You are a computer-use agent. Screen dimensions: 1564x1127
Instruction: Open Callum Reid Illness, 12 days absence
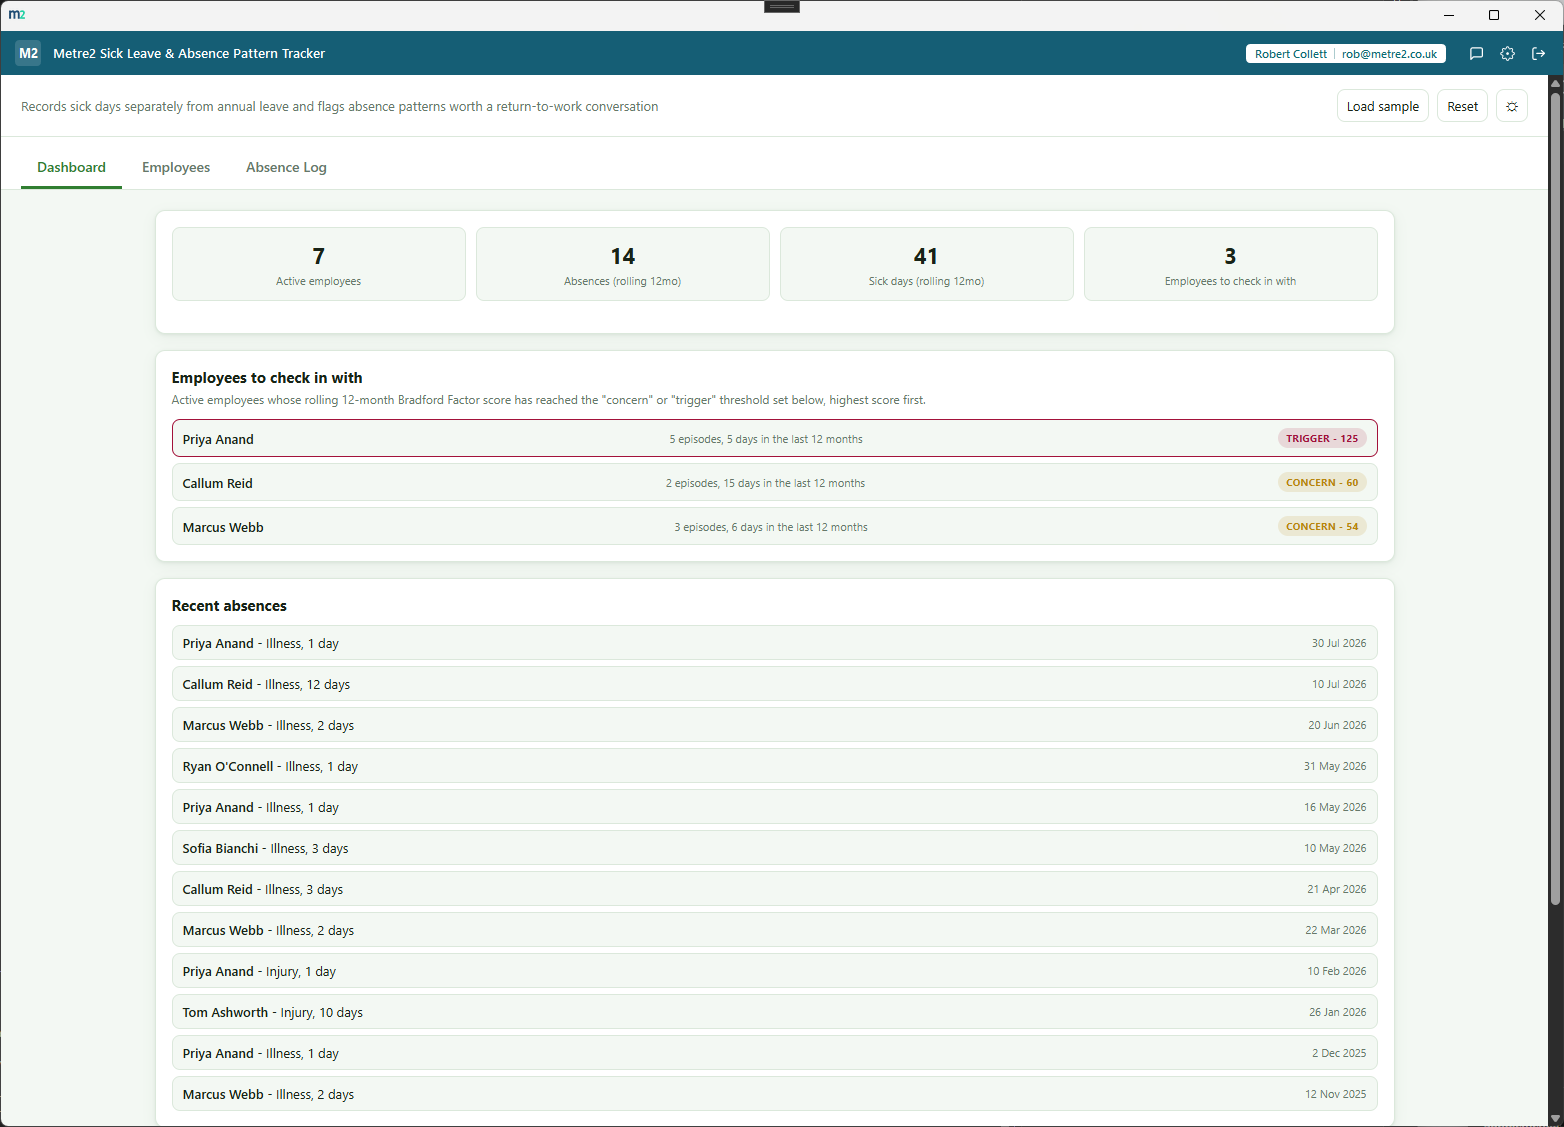pyautogui.click(x=775, y=684)
